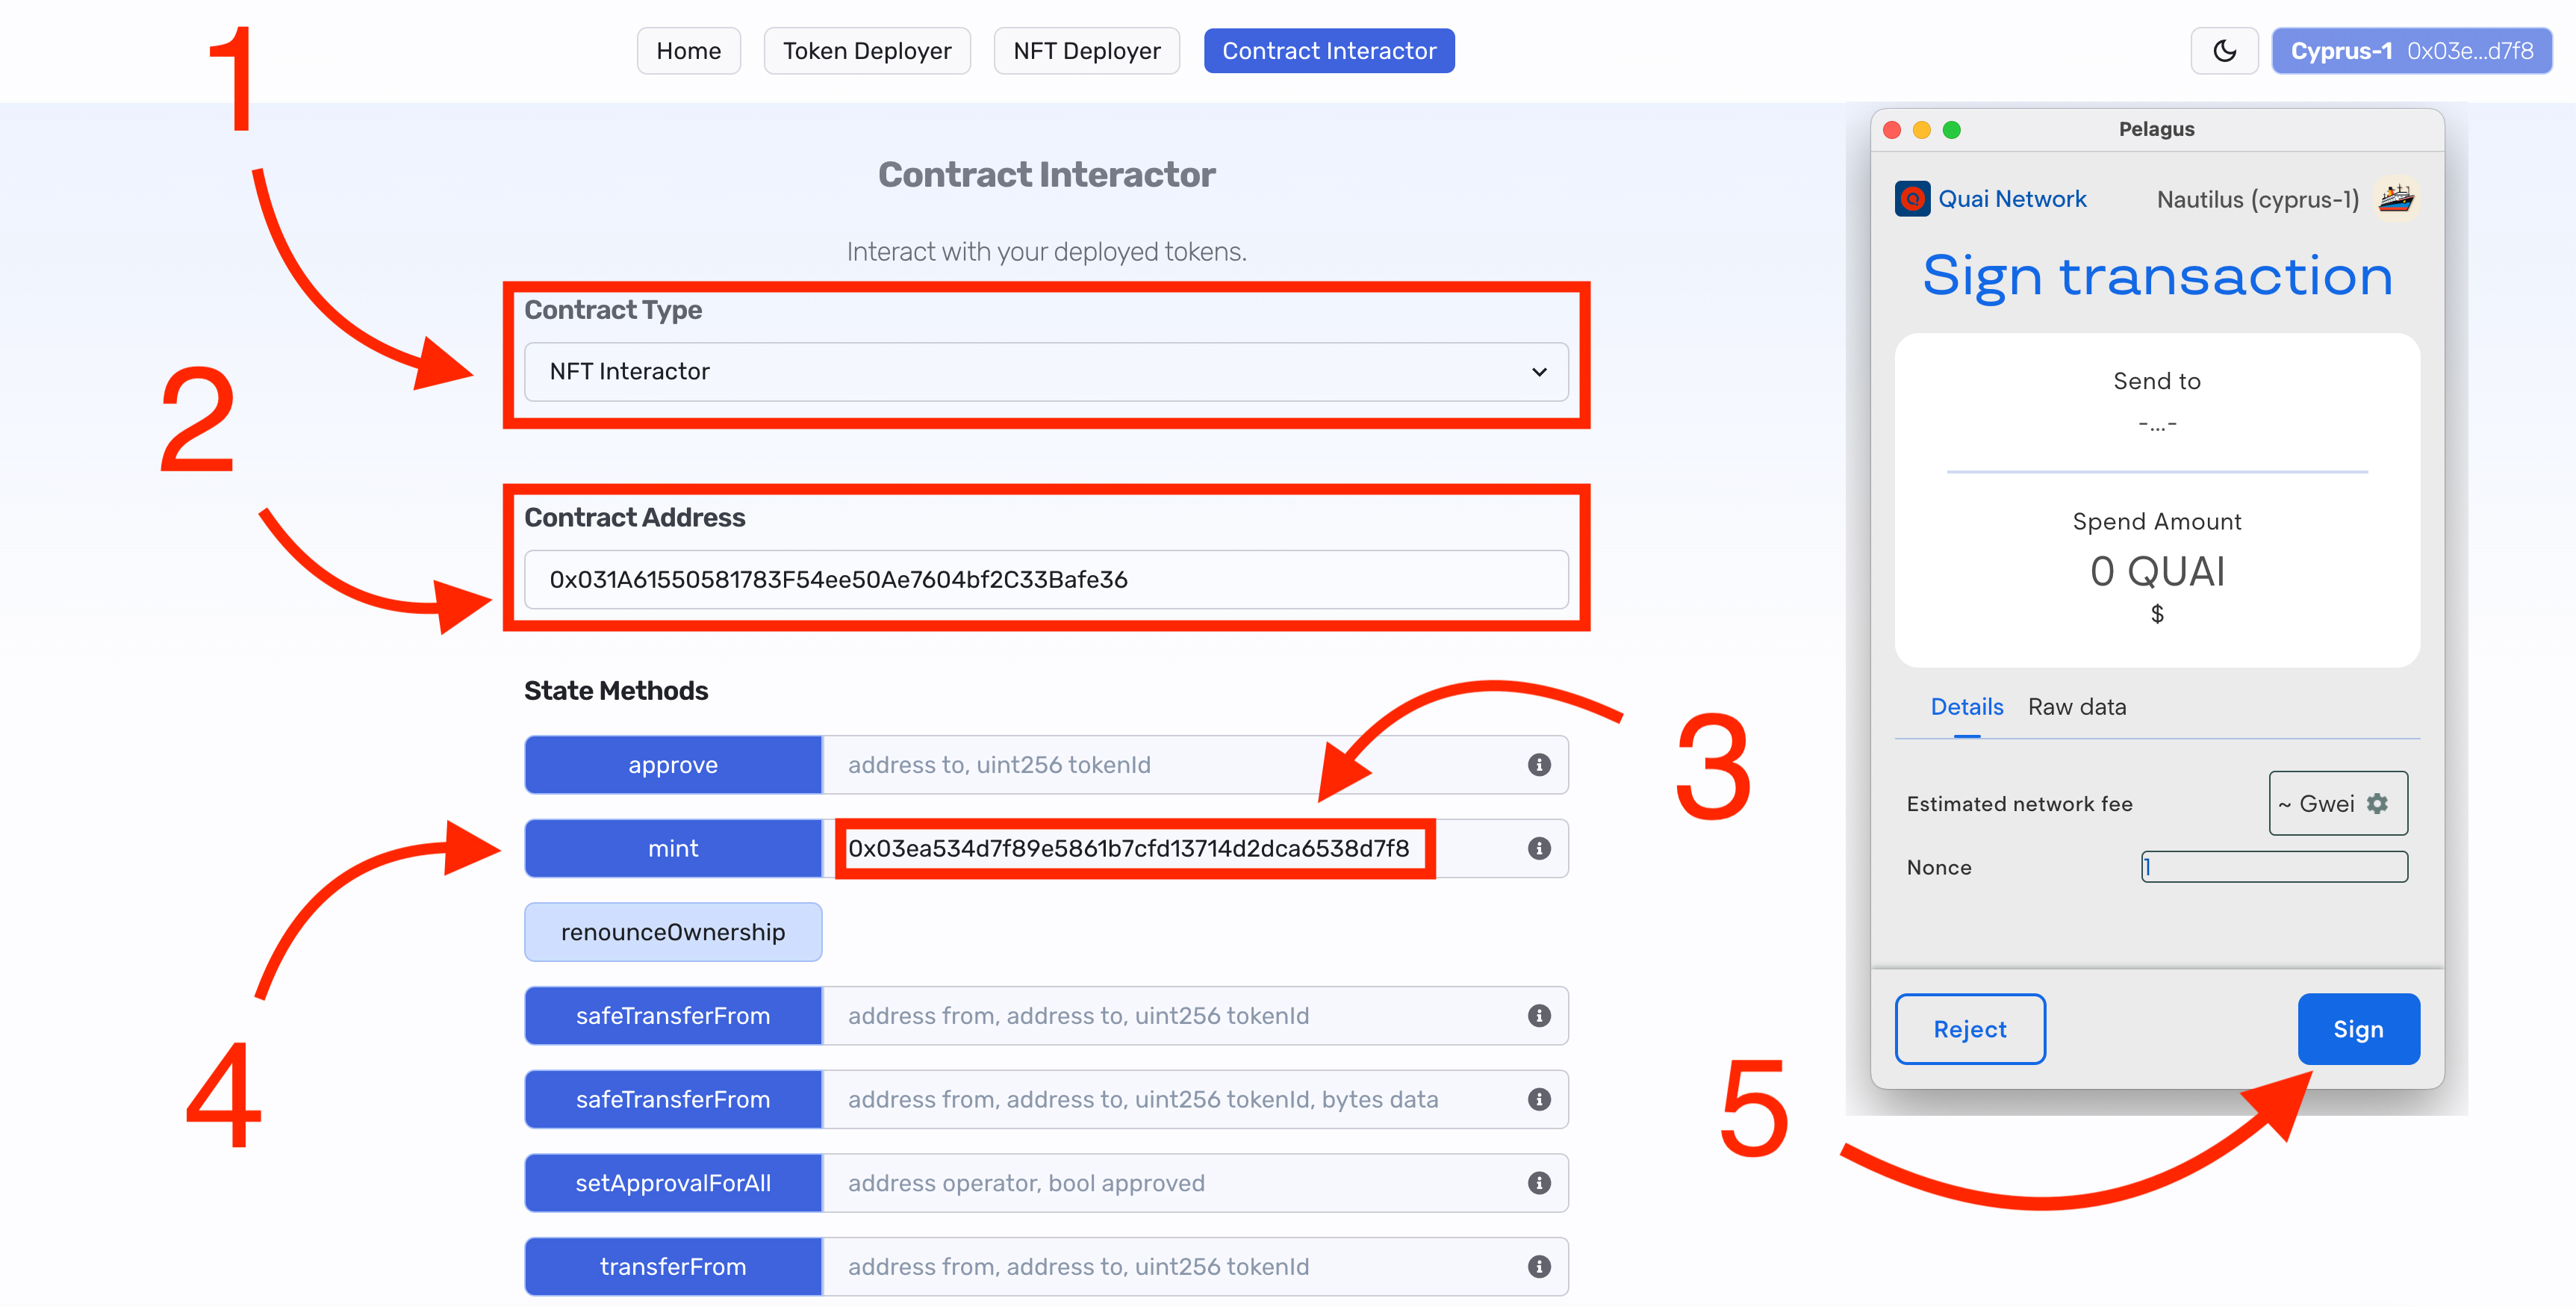
Task: Click the Quai Network logo icon
Action: [x=1912, y=199]
